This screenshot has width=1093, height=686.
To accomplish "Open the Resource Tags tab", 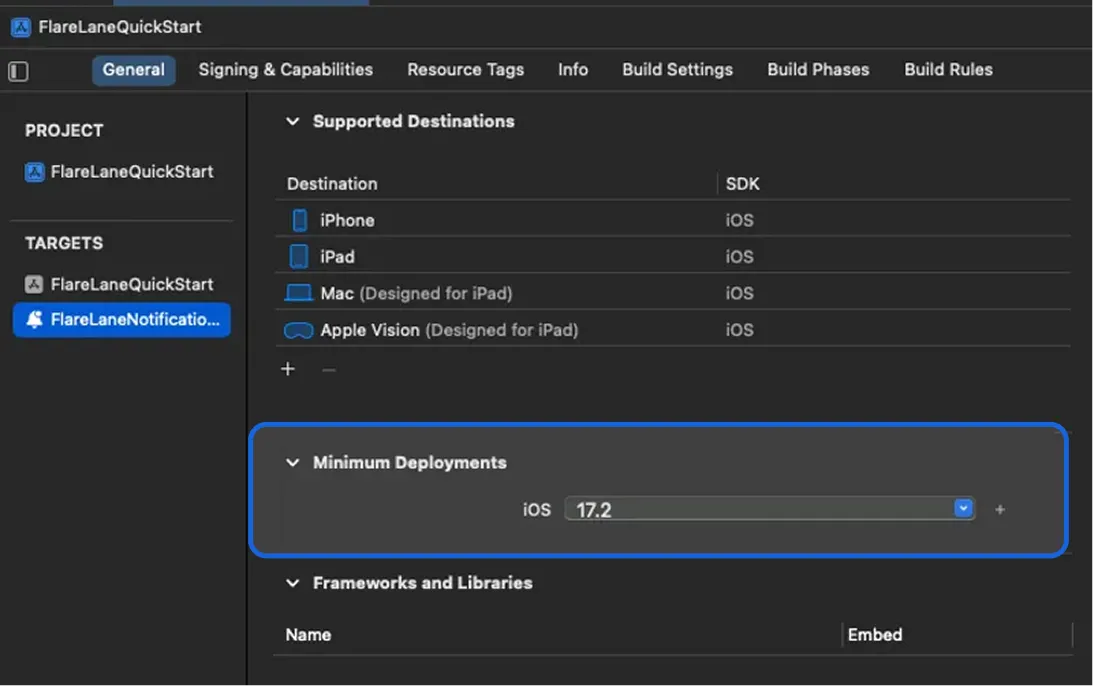I will click(466, 70).
